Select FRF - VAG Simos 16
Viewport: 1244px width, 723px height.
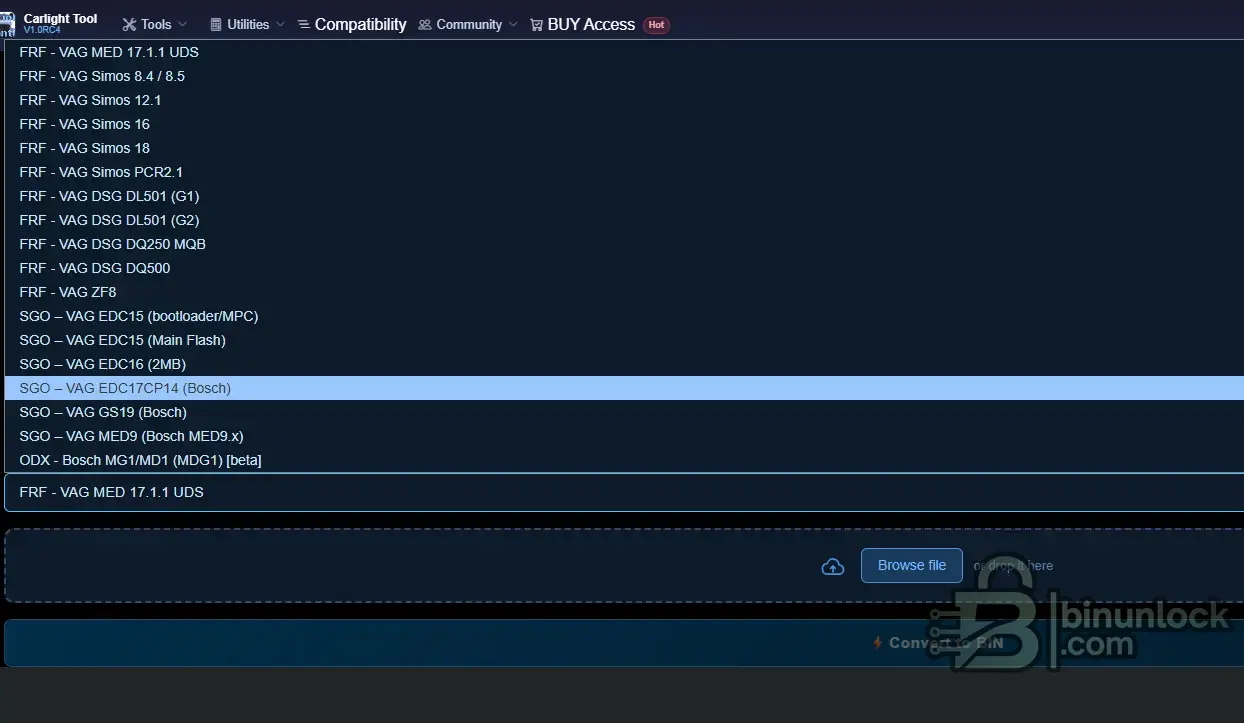(x=624, y=124)
